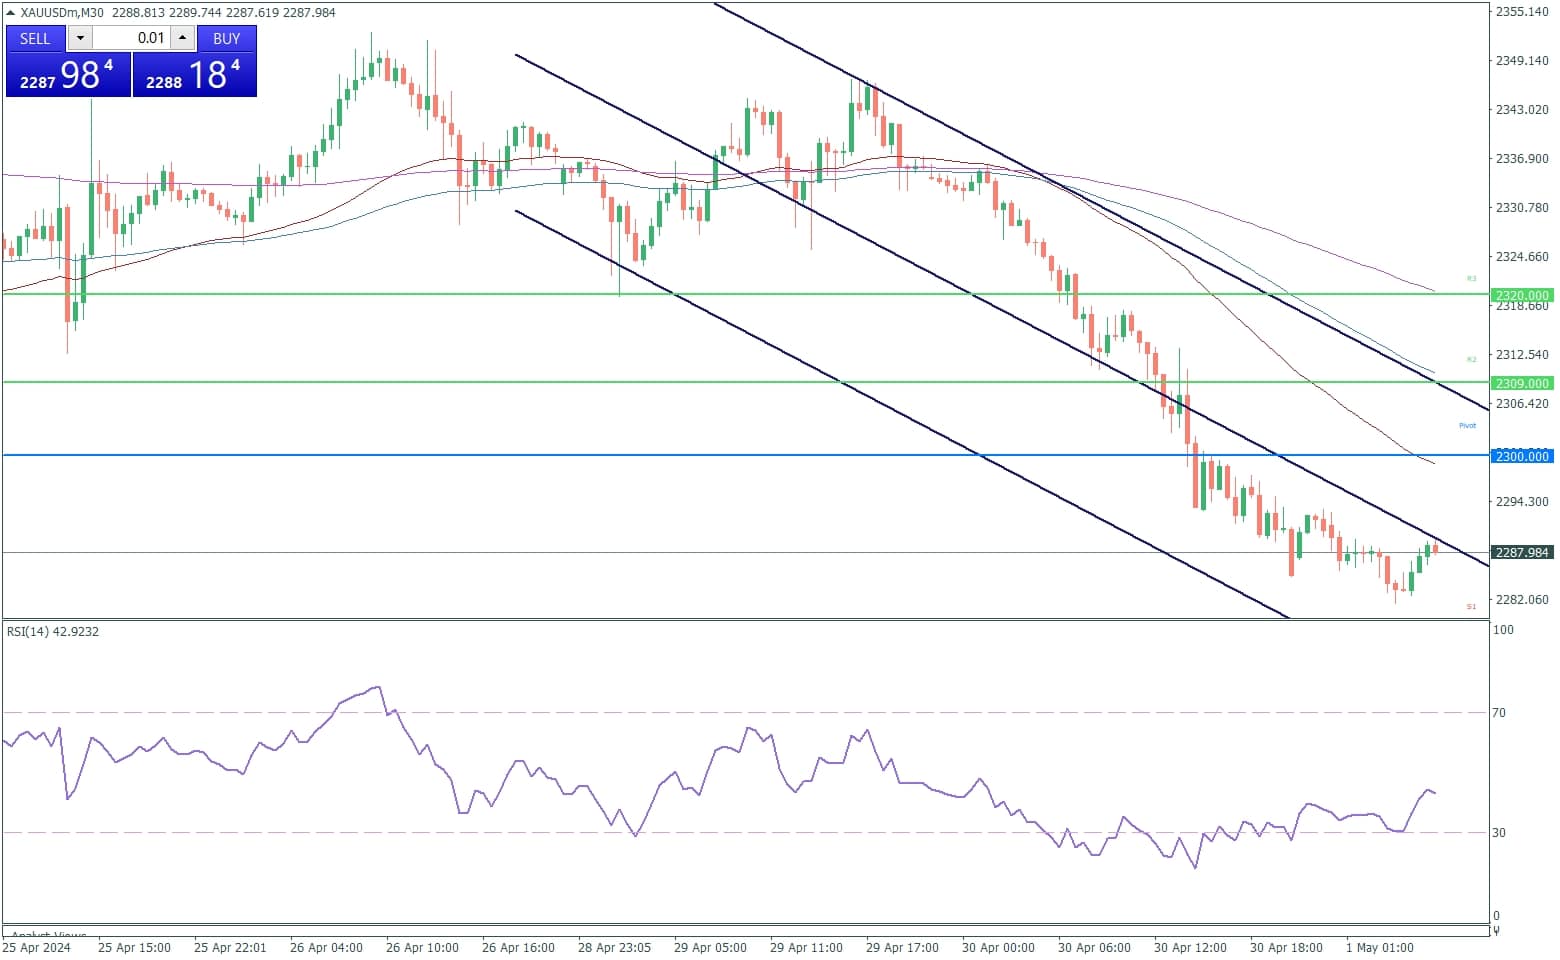This screenshot has height=960, width=1560.
Task: Click the 1 May 01:00 time label
Action: click(1380, 947)
